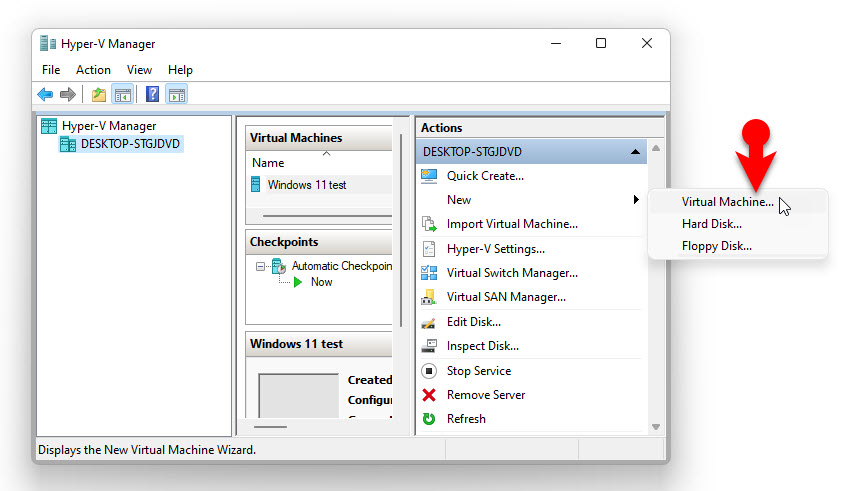The image size is (853, 491).
Task: Close the Hyper-V Manager window
Action: (647, 43)
